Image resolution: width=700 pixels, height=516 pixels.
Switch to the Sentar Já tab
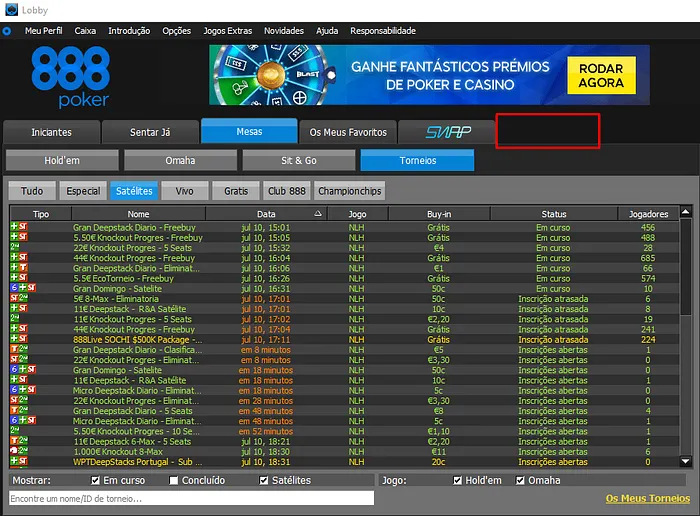[x=150, y=132]
